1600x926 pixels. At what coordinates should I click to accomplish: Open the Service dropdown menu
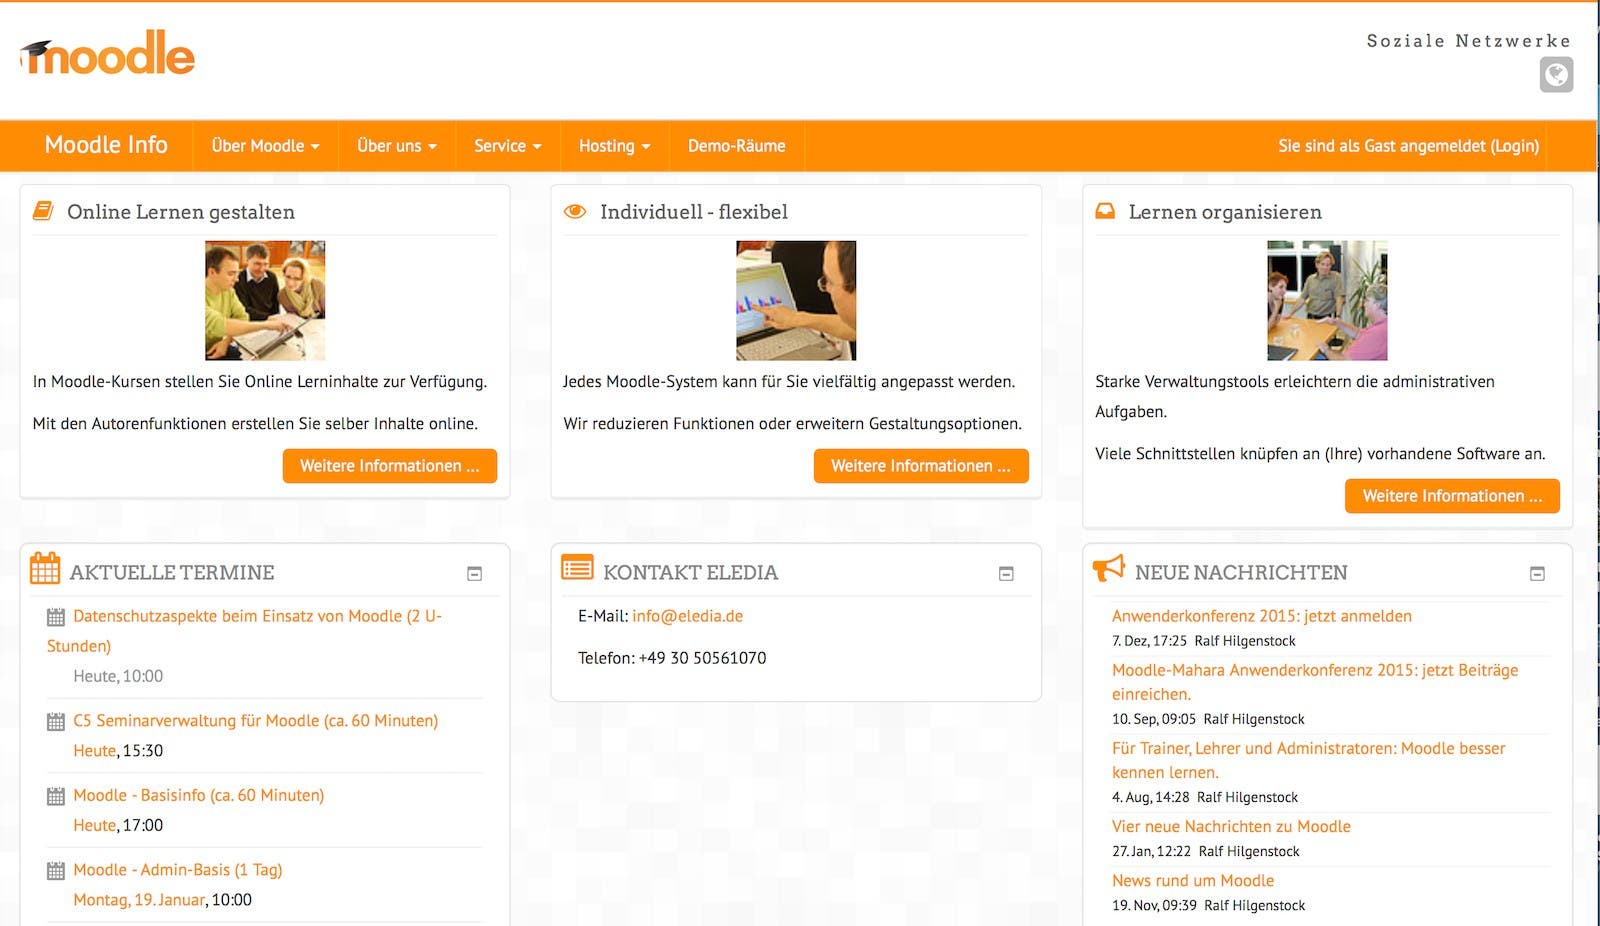tap(508, 146)
